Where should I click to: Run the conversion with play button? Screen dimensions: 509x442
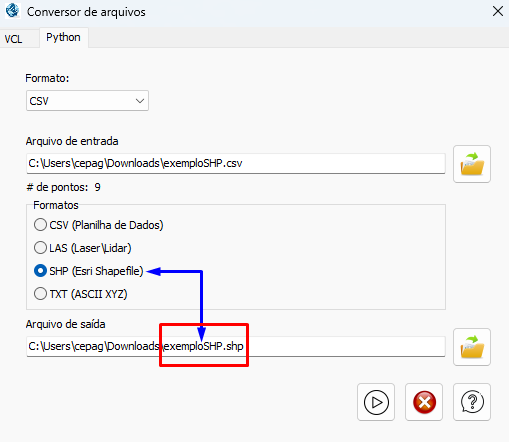click(376, 402)
